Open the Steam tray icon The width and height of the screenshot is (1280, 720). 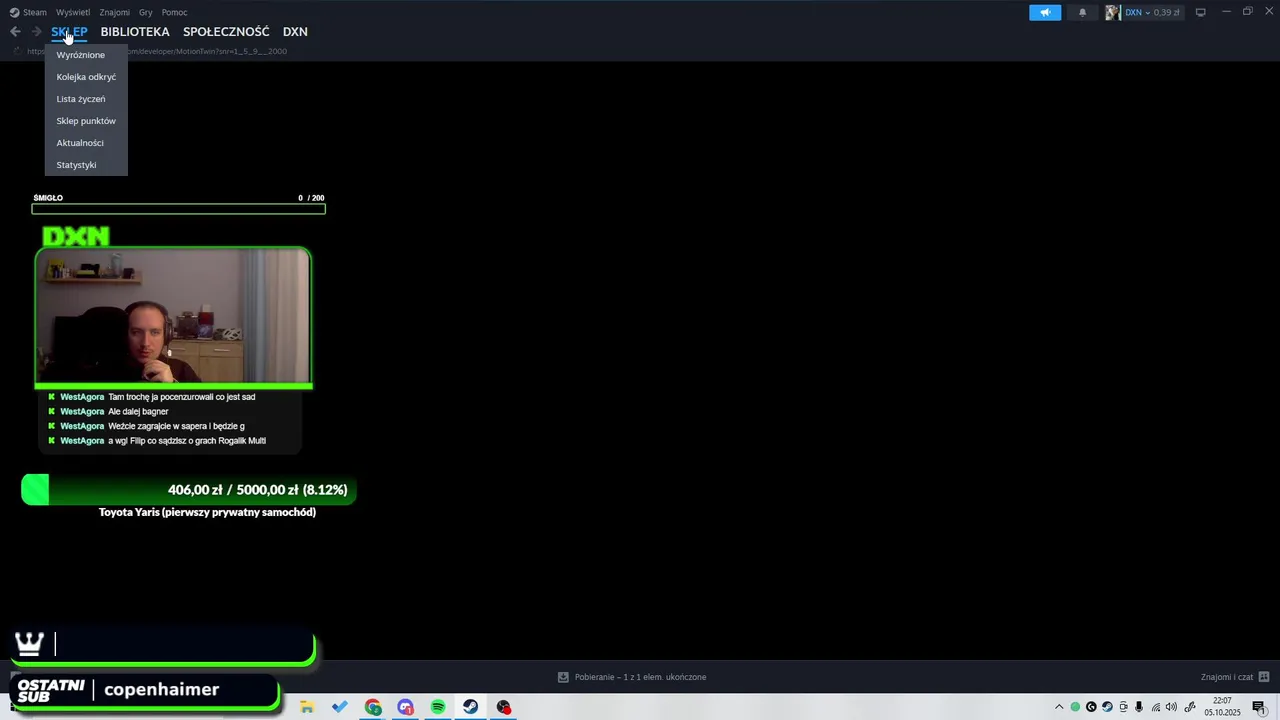[1107, 707]
